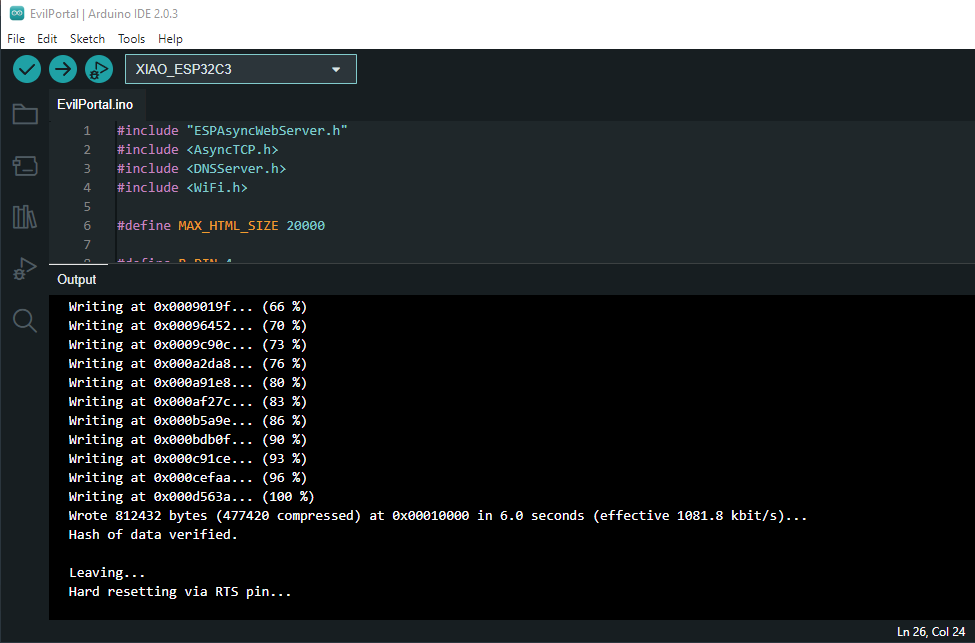Open the File menu

pos(16,39)
